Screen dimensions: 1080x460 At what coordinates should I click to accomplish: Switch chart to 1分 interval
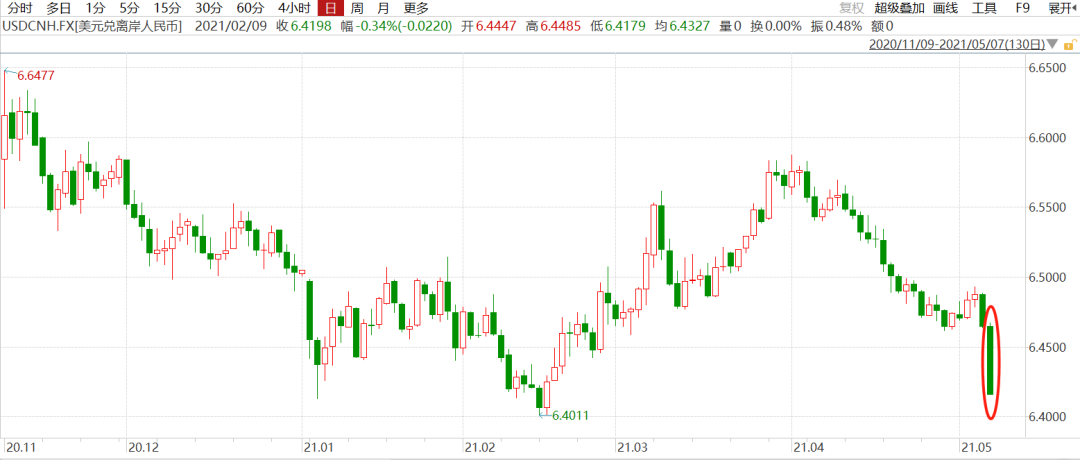coord(95,8)
